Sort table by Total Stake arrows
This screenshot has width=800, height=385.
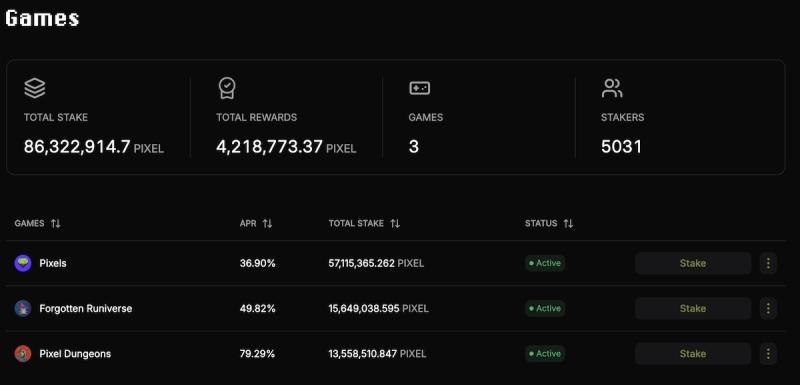click(395, 223)
